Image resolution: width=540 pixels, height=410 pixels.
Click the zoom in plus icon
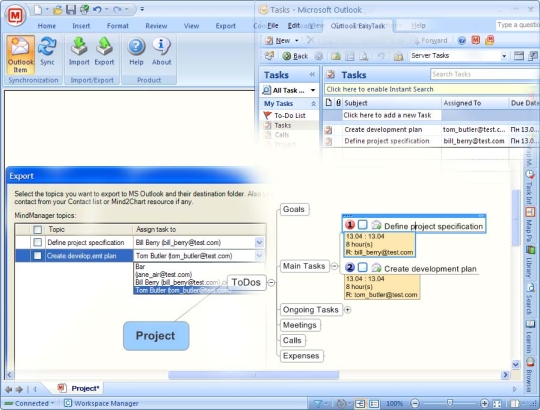coord(484,403)
